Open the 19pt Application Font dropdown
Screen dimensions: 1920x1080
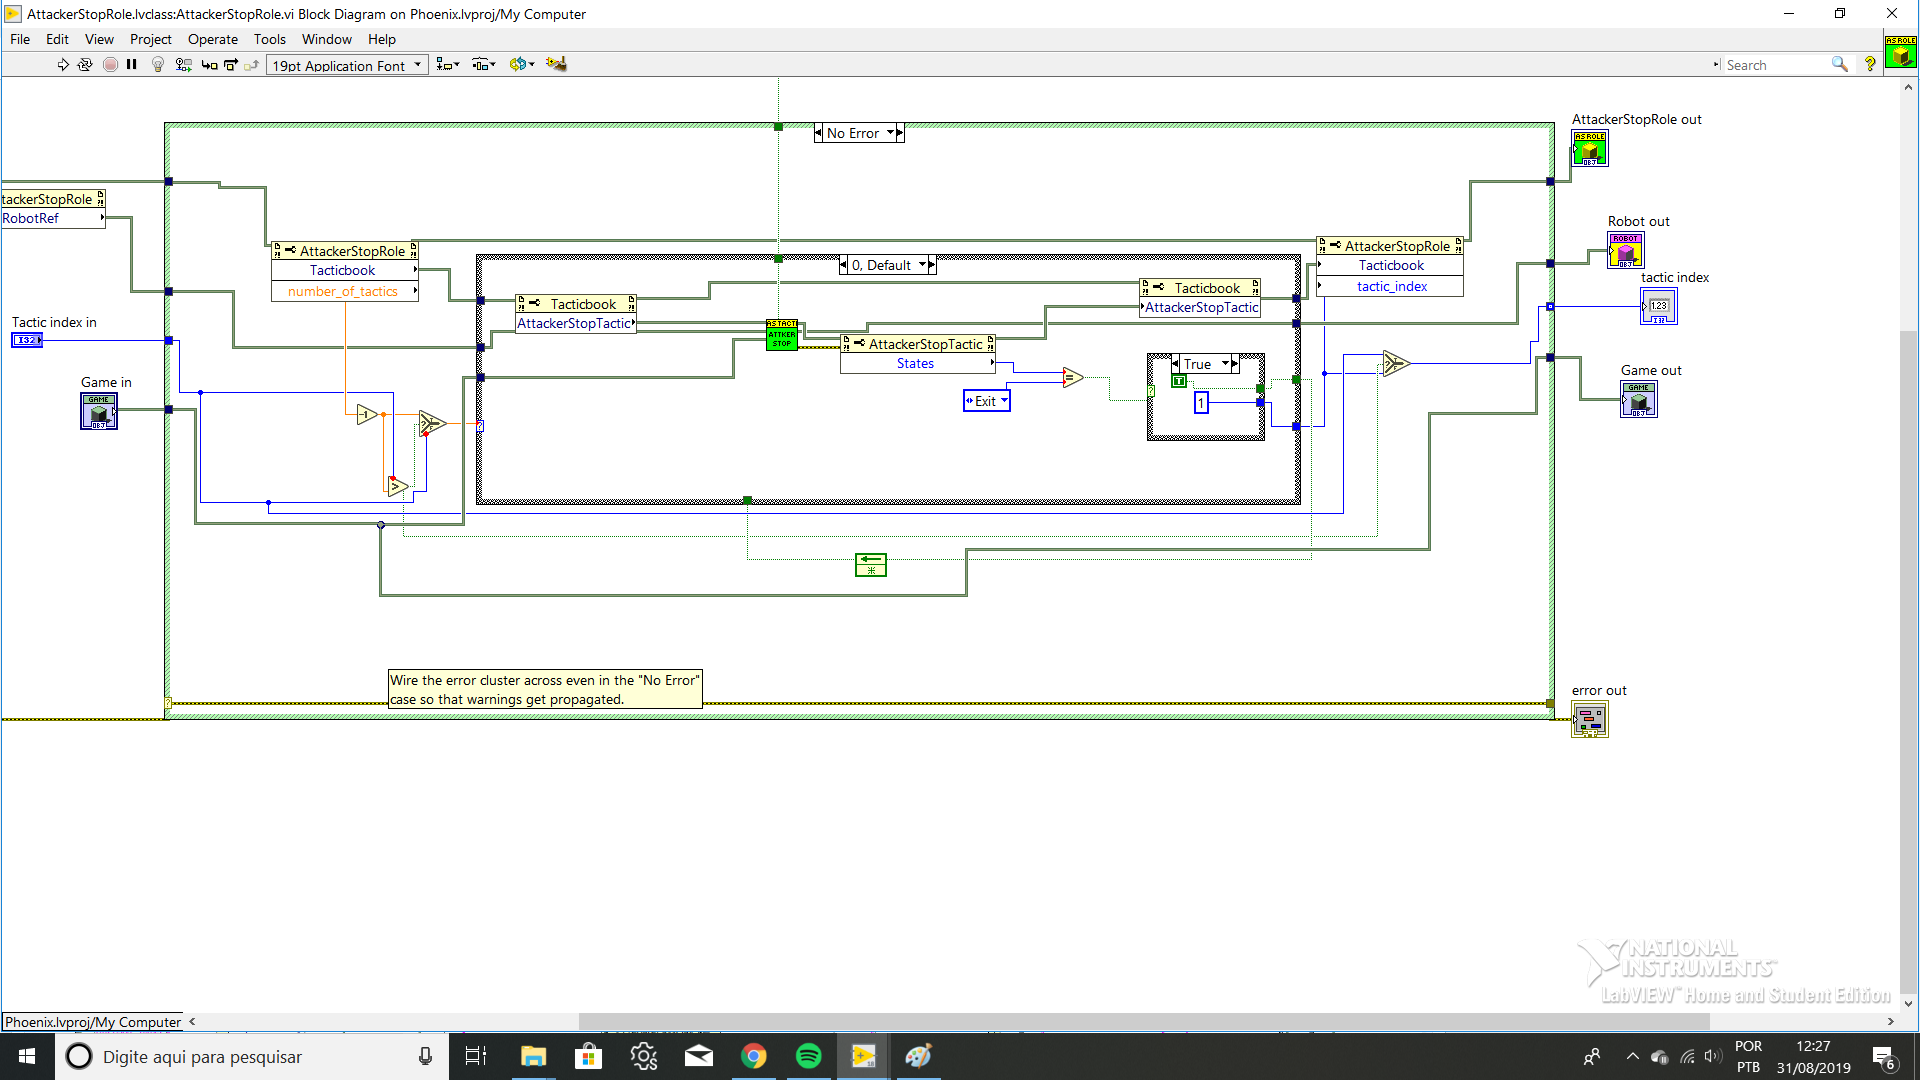pyautogui.click(x=347, y=66)
